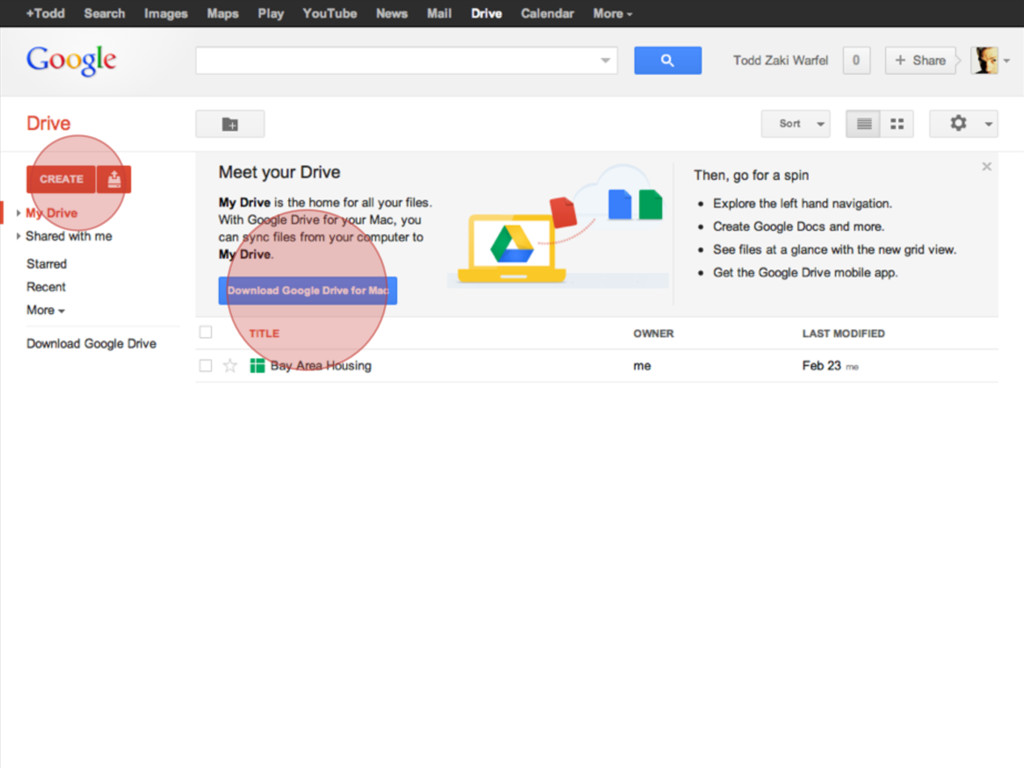
Task: Open News in the top bar
Action: click(392, 13)
